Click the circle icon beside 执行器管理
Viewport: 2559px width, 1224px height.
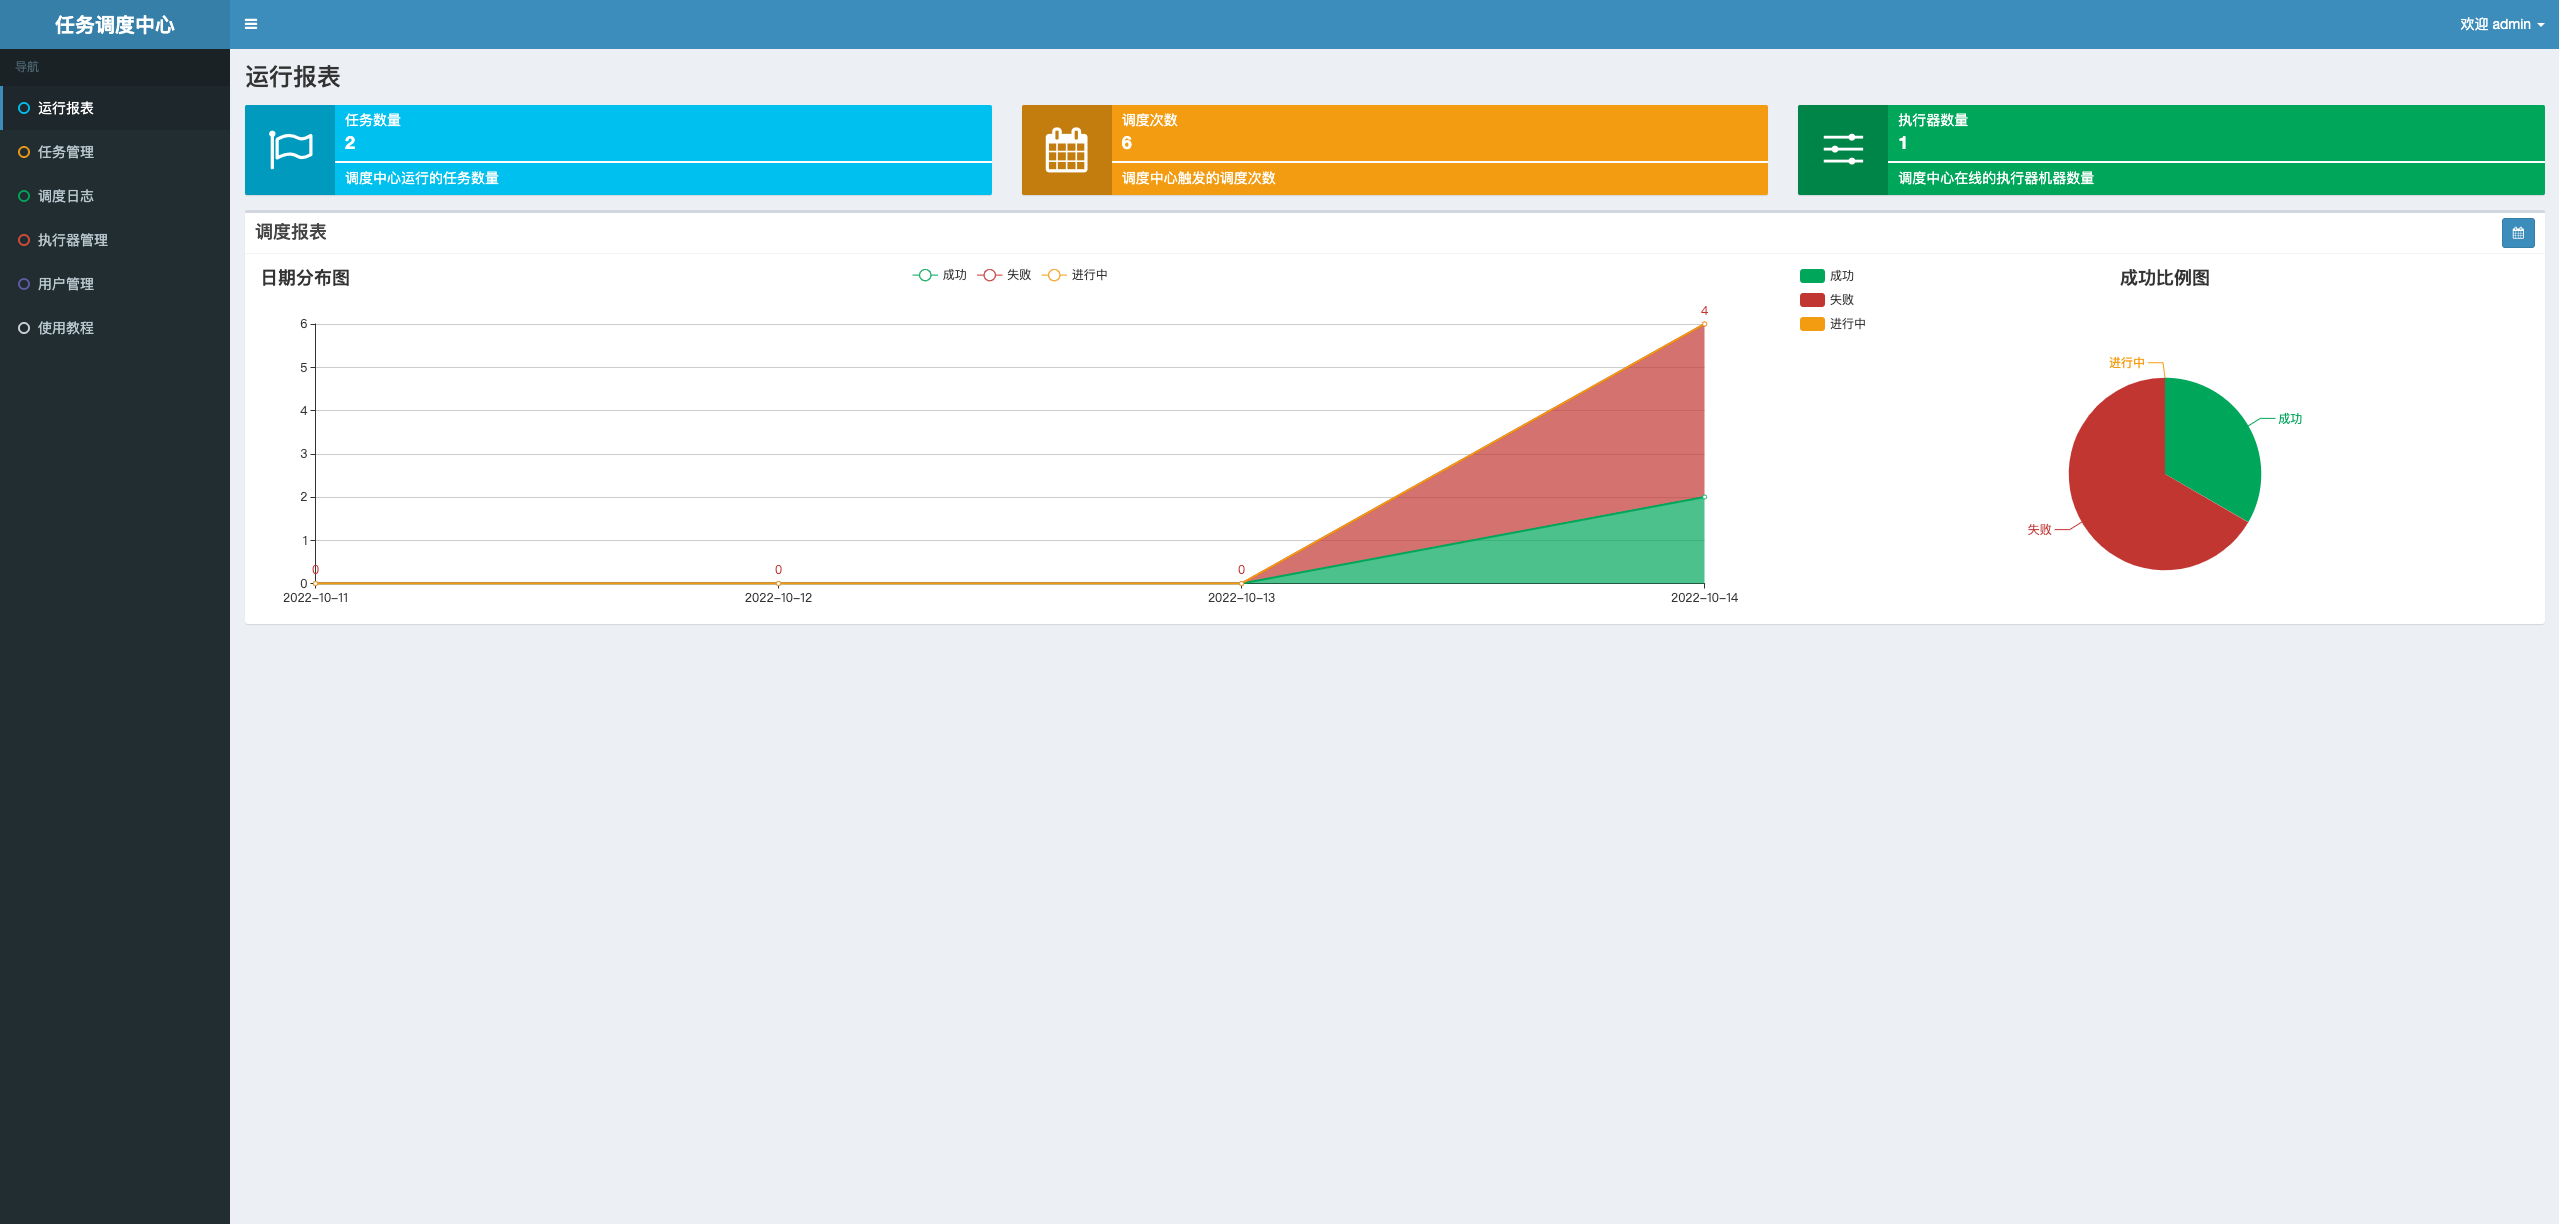pos(24,240)
